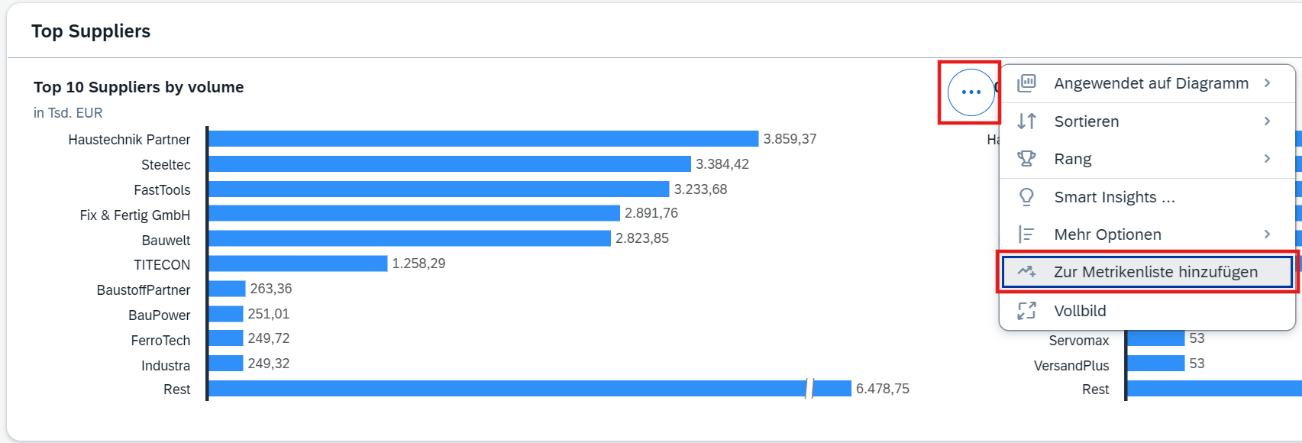Click the Vollbild fullscreen icon
1302x443 pixels.
click(x=1026, y=311)
